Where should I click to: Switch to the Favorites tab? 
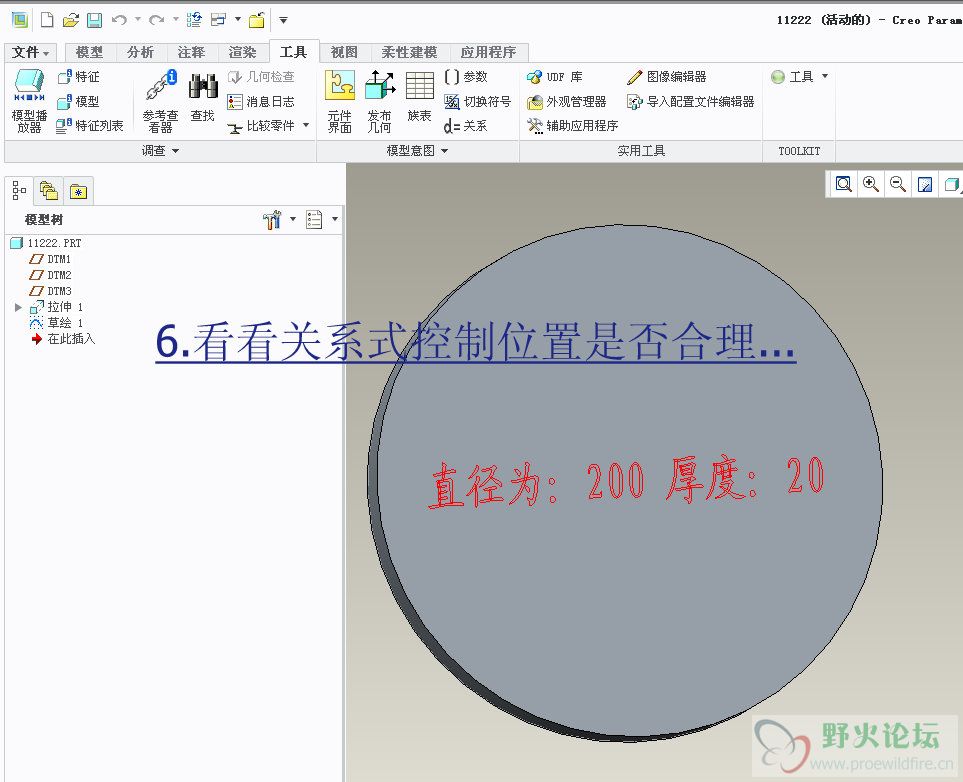[x=78, y=192]
